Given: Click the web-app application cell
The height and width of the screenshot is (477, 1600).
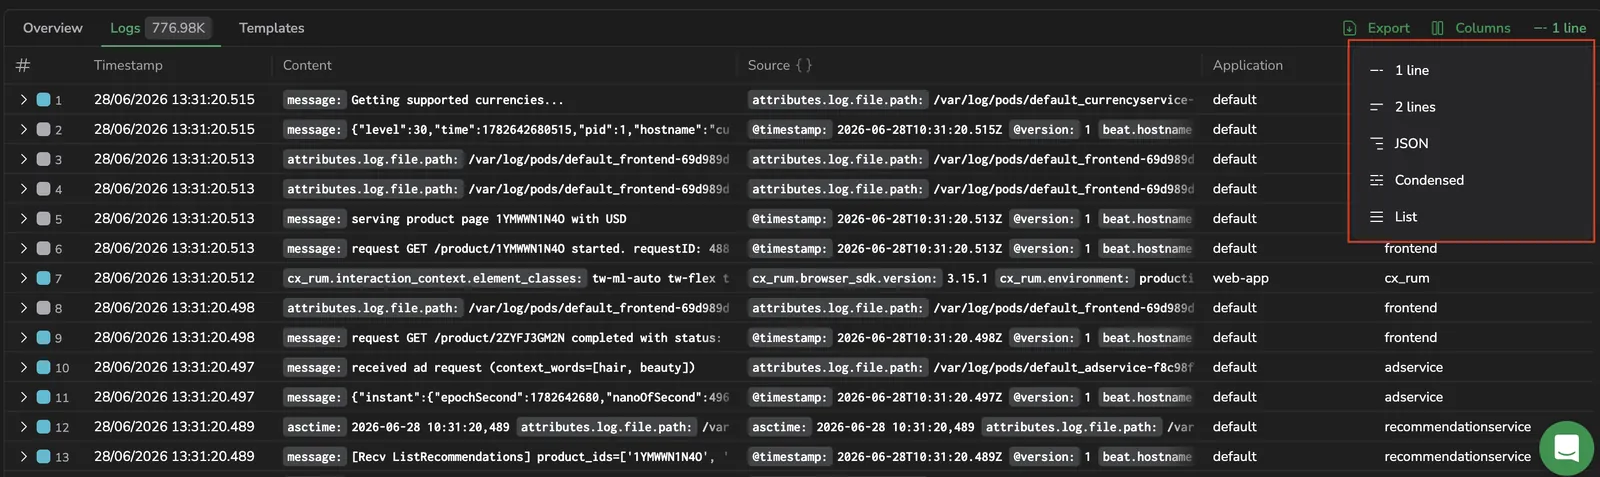Looking at the screenshot, I should click(x=1241, y=278).
